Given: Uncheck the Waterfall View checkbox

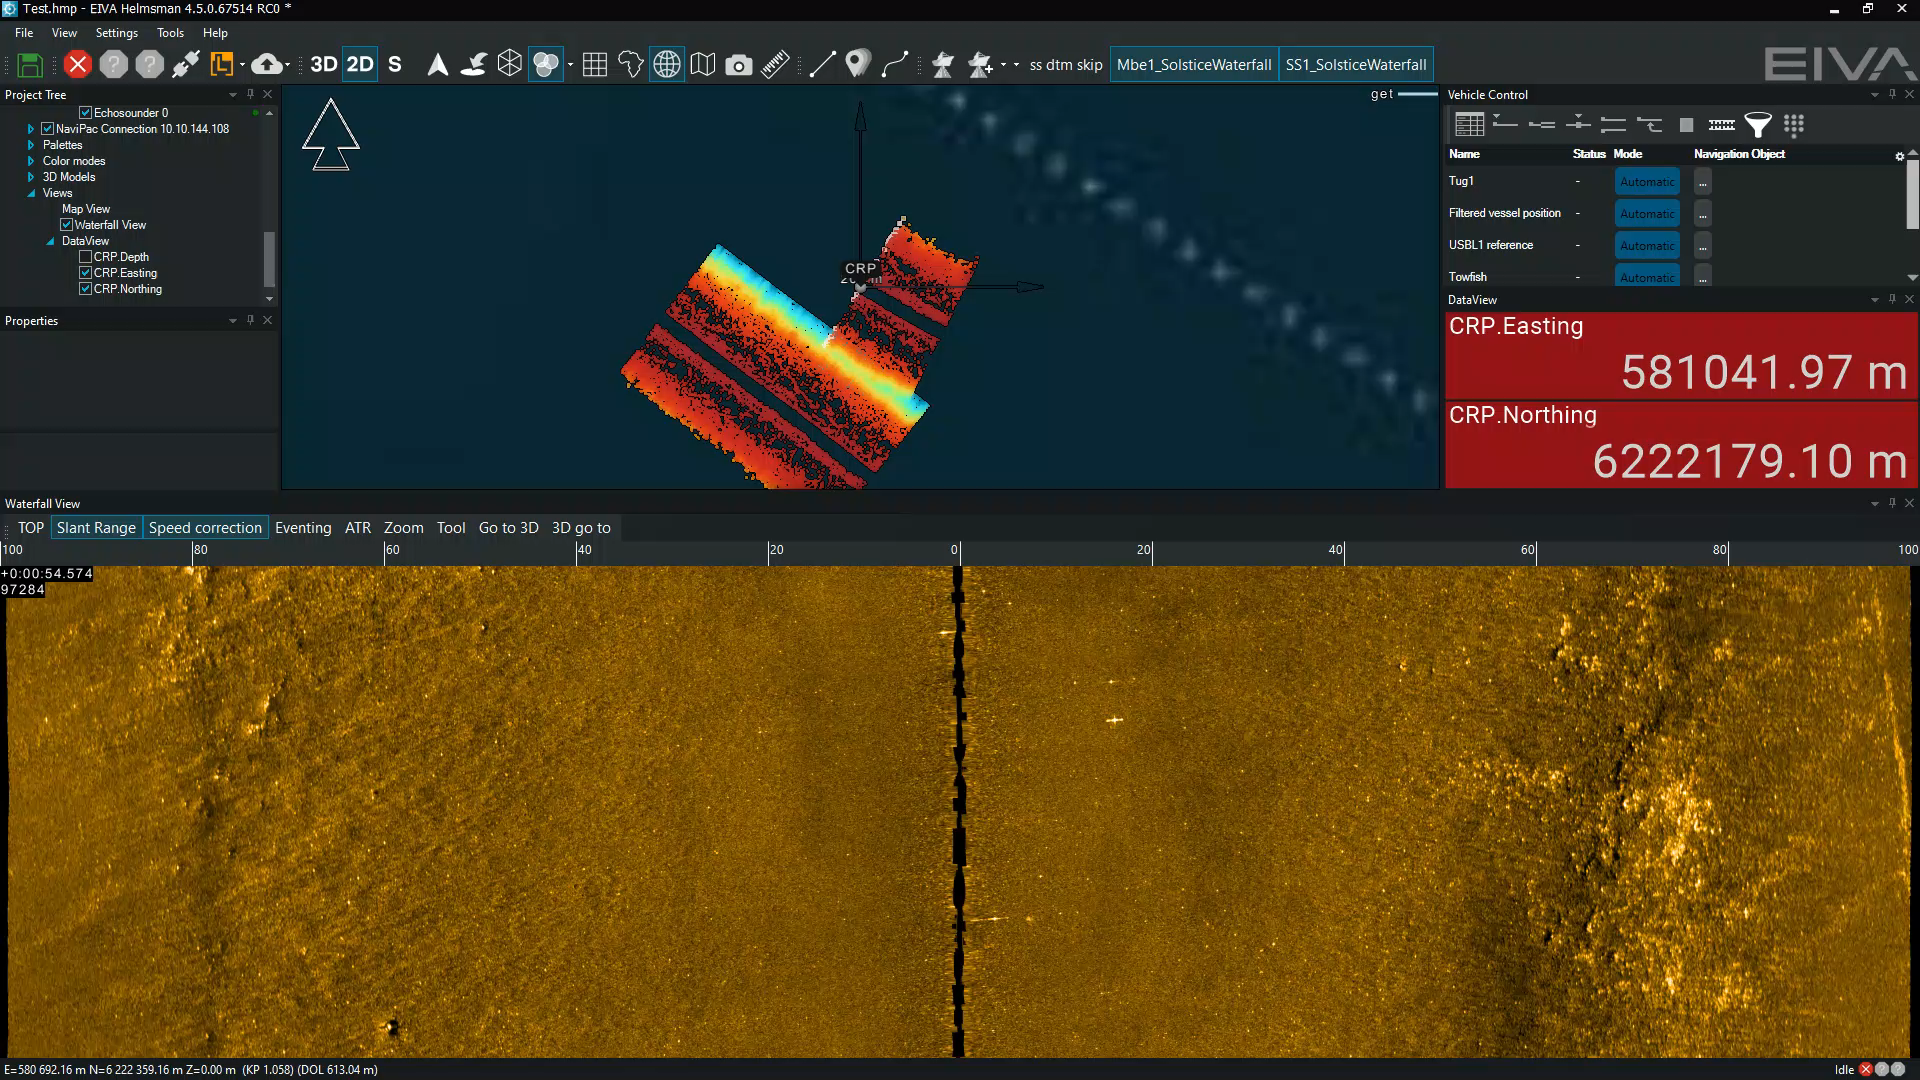Looking at the screenshot, I should click(67, 225).
